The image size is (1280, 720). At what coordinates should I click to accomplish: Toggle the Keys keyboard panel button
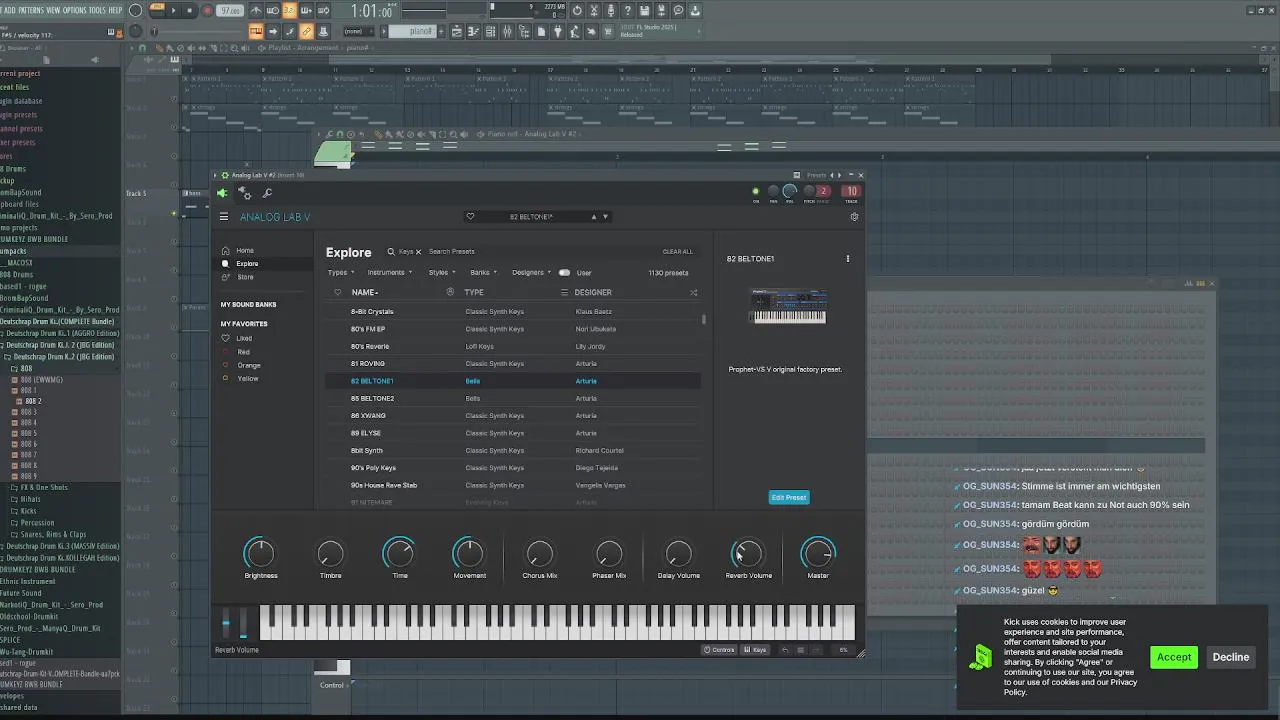pyautogui.click(x=755, y=650)
